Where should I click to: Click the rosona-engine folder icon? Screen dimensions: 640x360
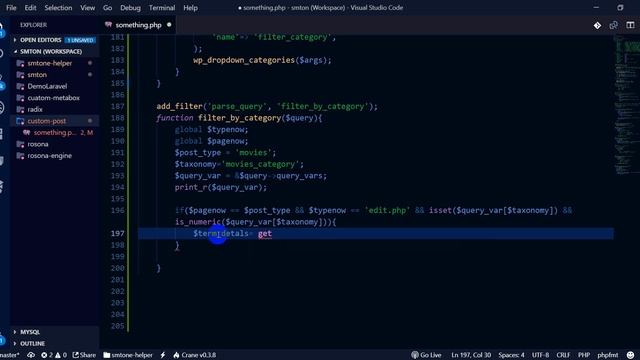[x=20, y=156]
